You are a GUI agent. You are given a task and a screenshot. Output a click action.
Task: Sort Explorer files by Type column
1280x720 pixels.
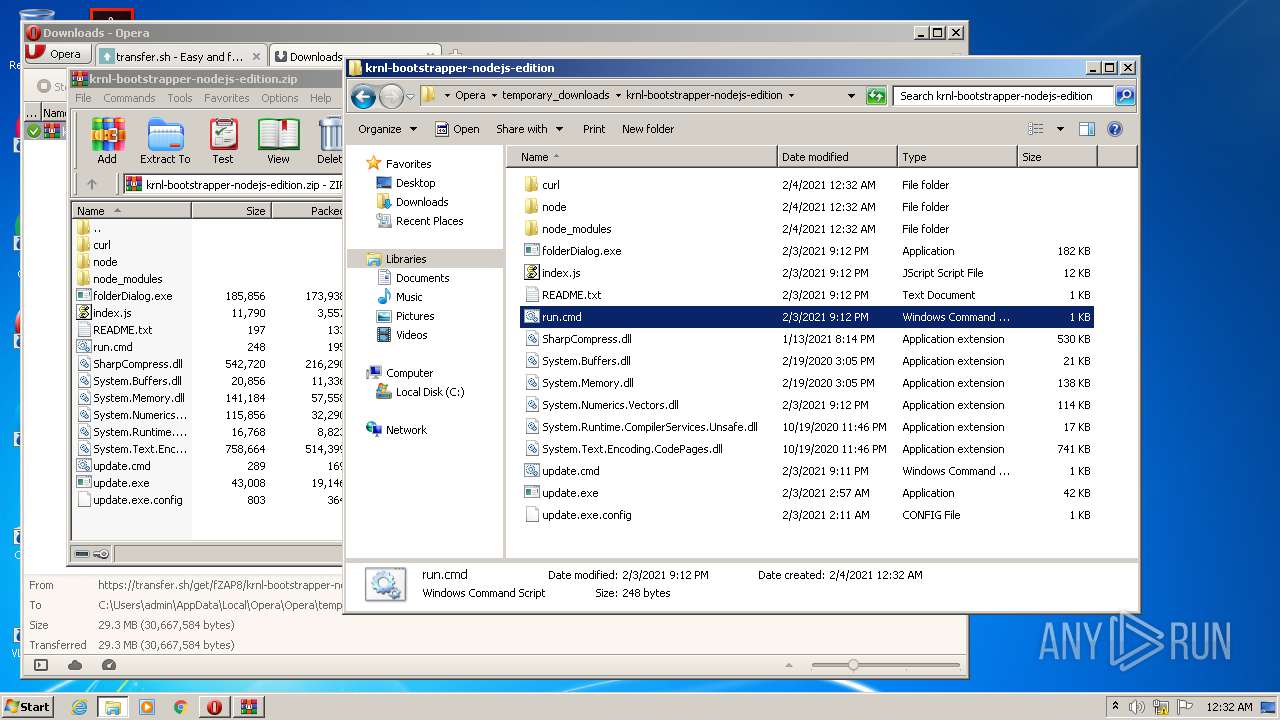tap(957, 157)
